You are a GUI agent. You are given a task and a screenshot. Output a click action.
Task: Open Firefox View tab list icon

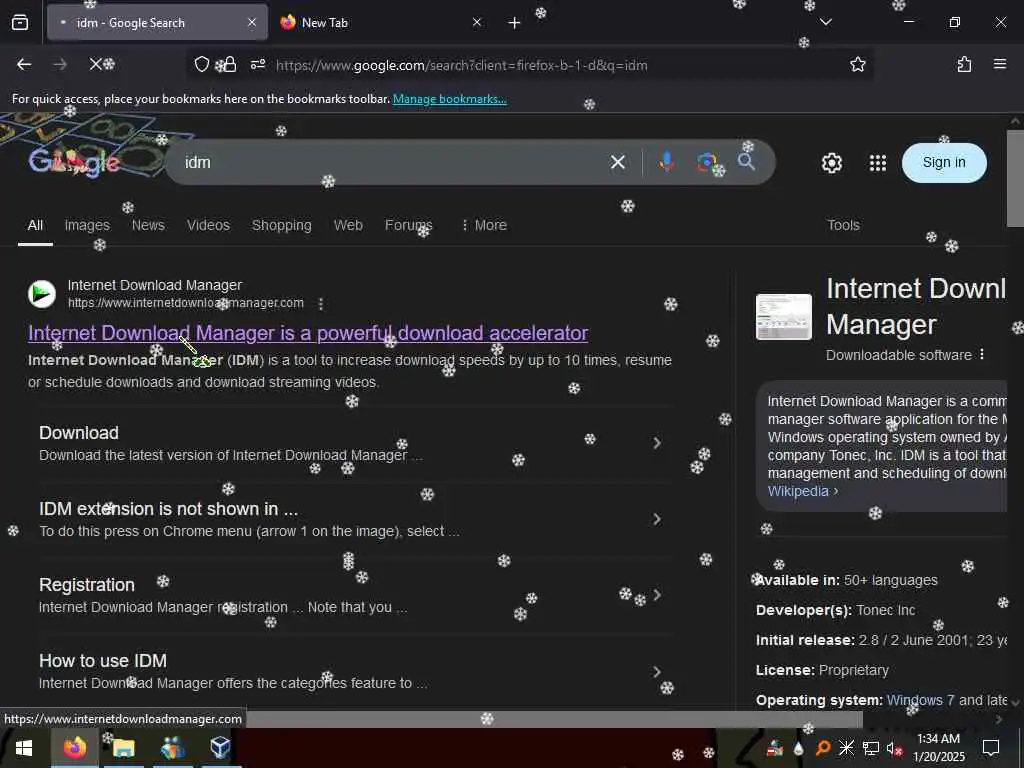20,23
